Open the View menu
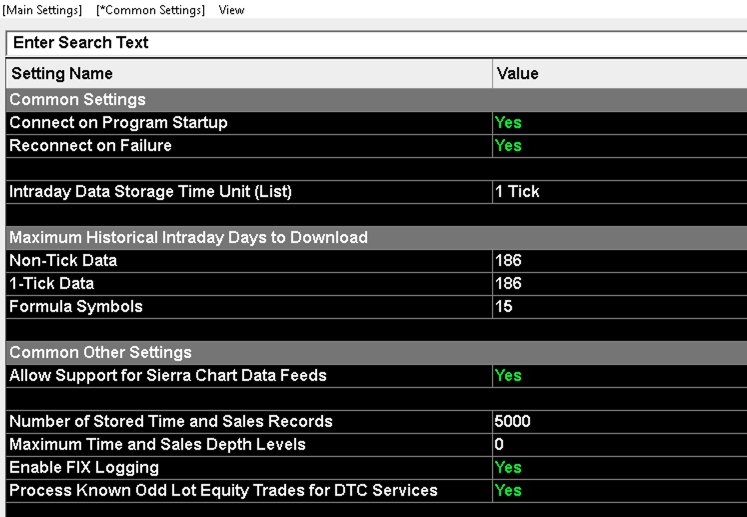Image resolution: width=747 pixels, height=517 pixels. point(232,10)
